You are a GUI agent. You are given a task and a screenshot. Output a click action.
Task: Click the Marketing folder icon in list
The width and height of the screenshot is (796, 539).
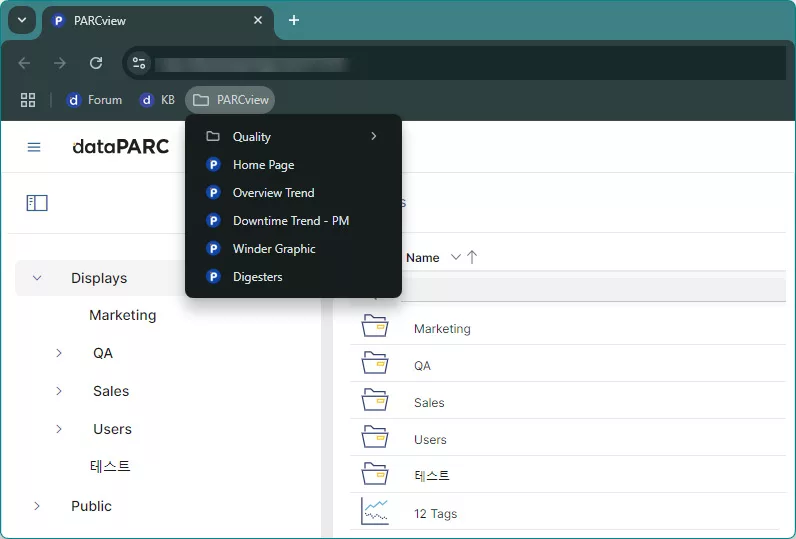pyautogui.click(x=375, y=326)
